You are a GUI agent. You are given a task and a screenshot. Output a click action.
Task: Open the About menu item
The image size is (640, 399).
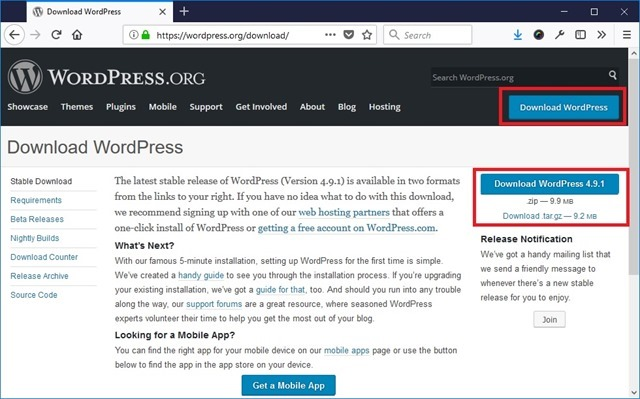(x=312, y=107)
